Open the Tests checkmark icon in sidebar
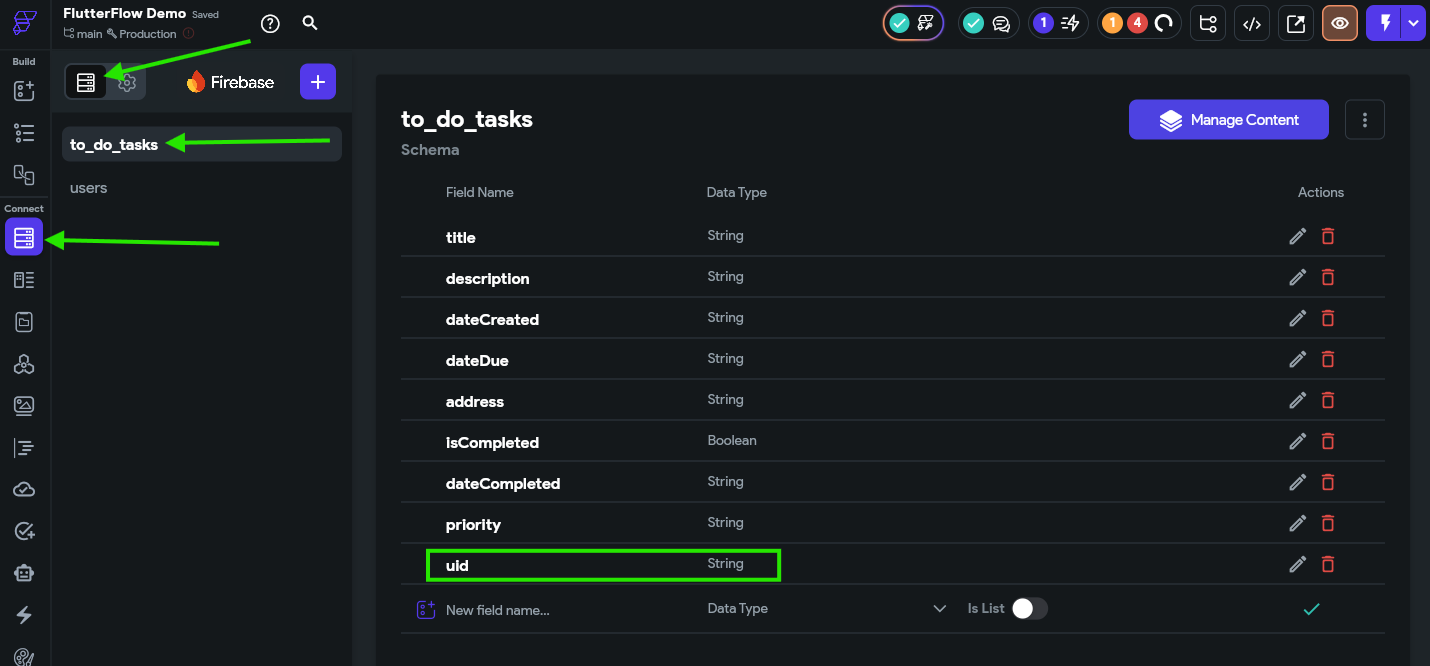 24,532
